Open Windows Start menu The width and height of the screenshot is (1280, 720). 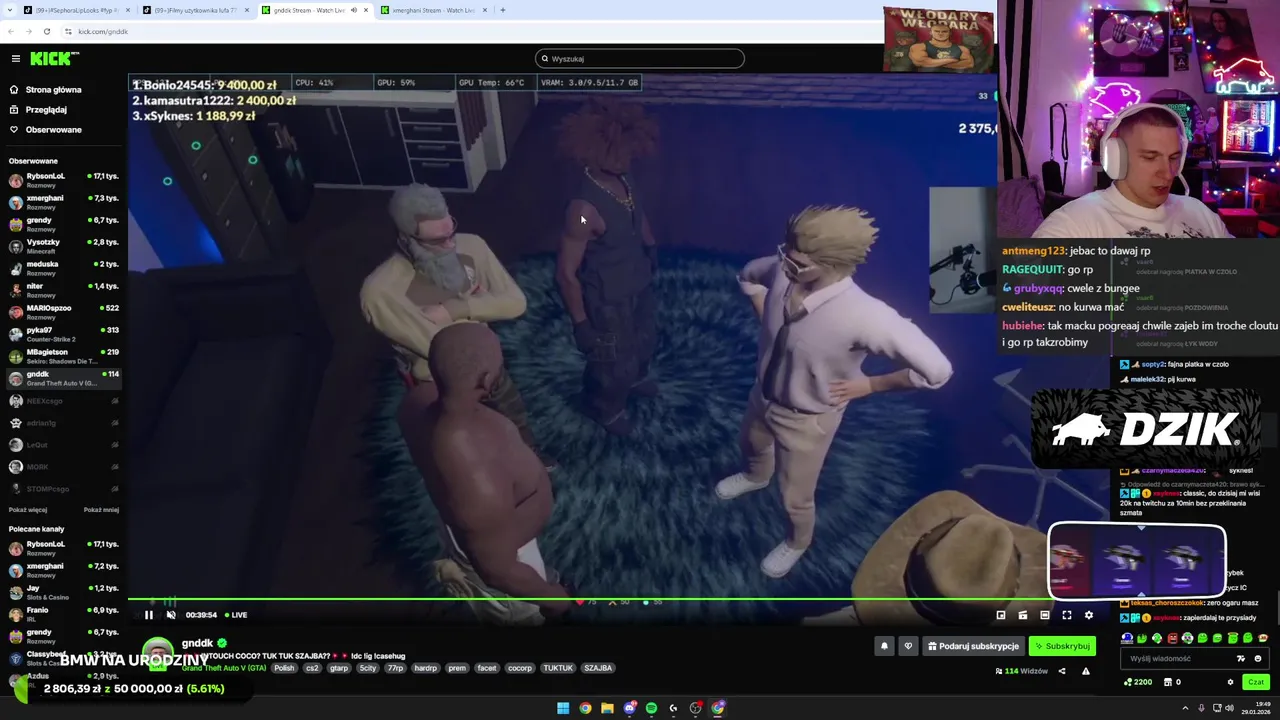563,708
